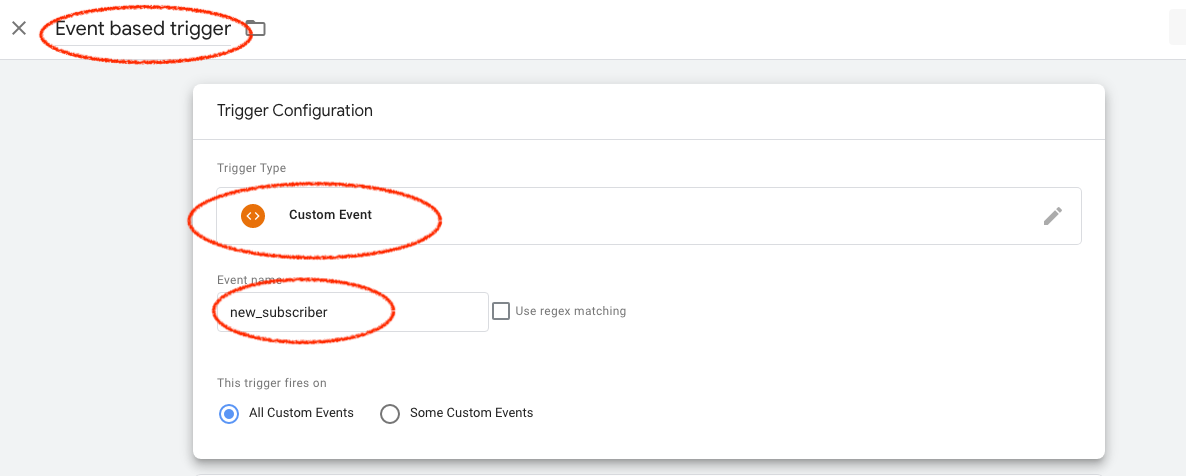Select the 'Some Custom Events' radio button
The height and width of the screenshot is (476, 1186).
click(390, 413)
